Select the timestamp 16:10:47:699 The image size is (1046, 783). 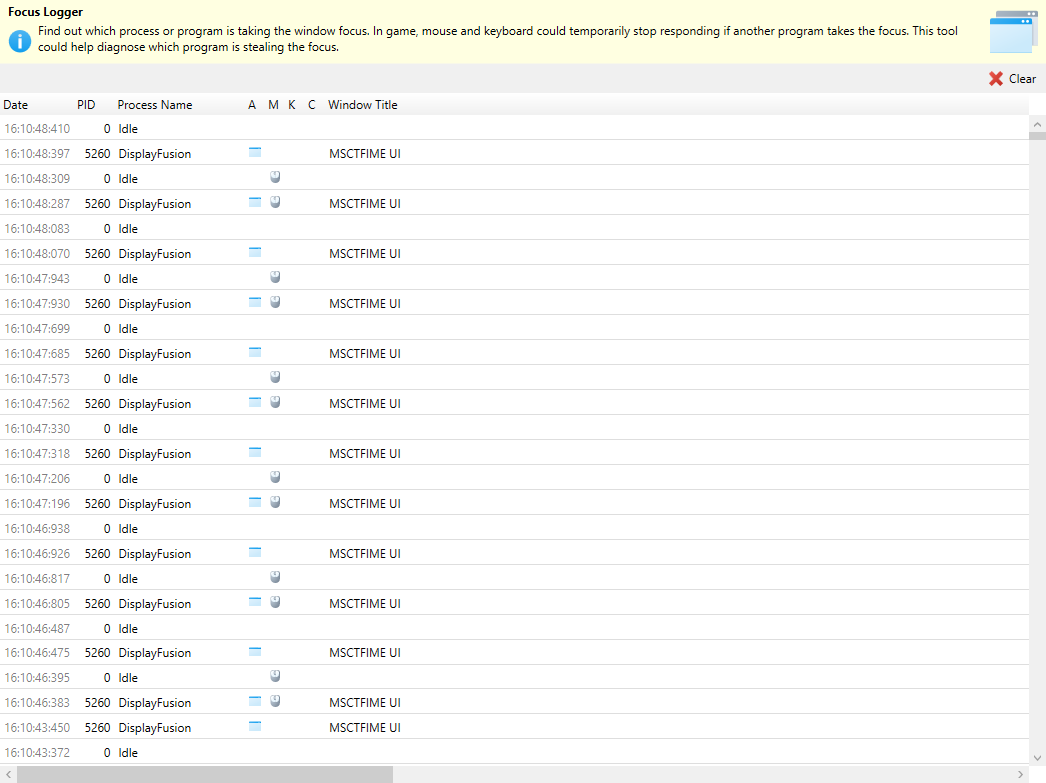[37, 329]
